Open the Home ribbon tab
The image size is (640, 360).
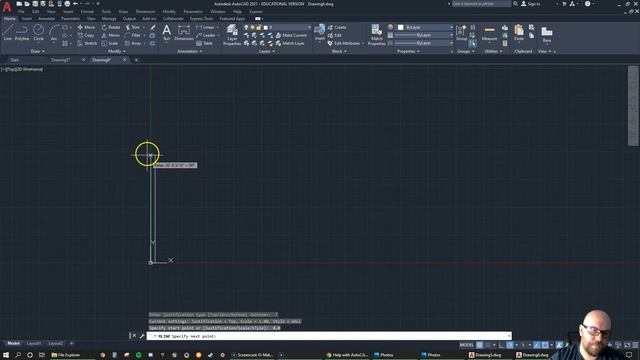(x=9, y=18)
